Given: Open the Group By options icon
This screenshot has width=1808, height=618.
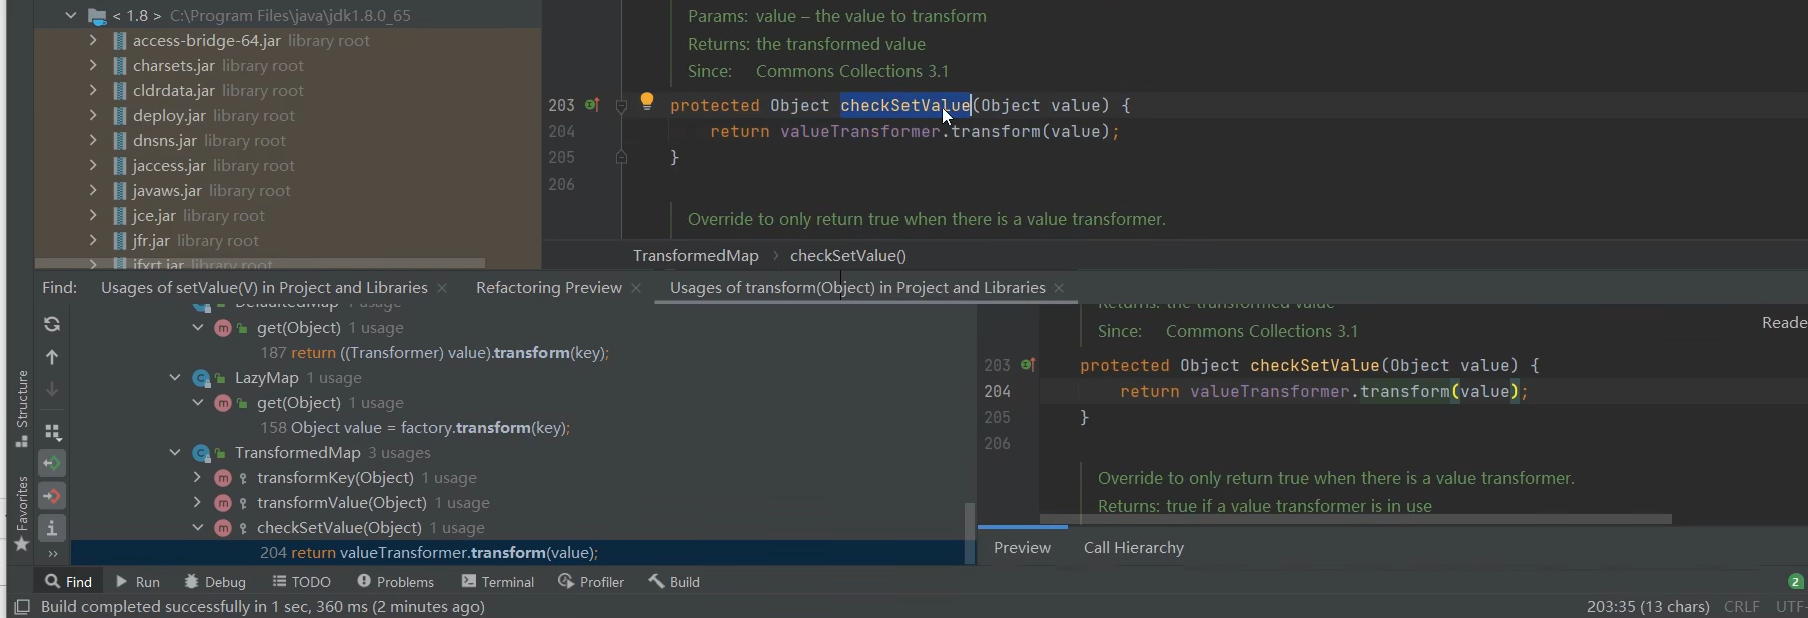Looking at the screenshot, I should [x=52, y=432].
